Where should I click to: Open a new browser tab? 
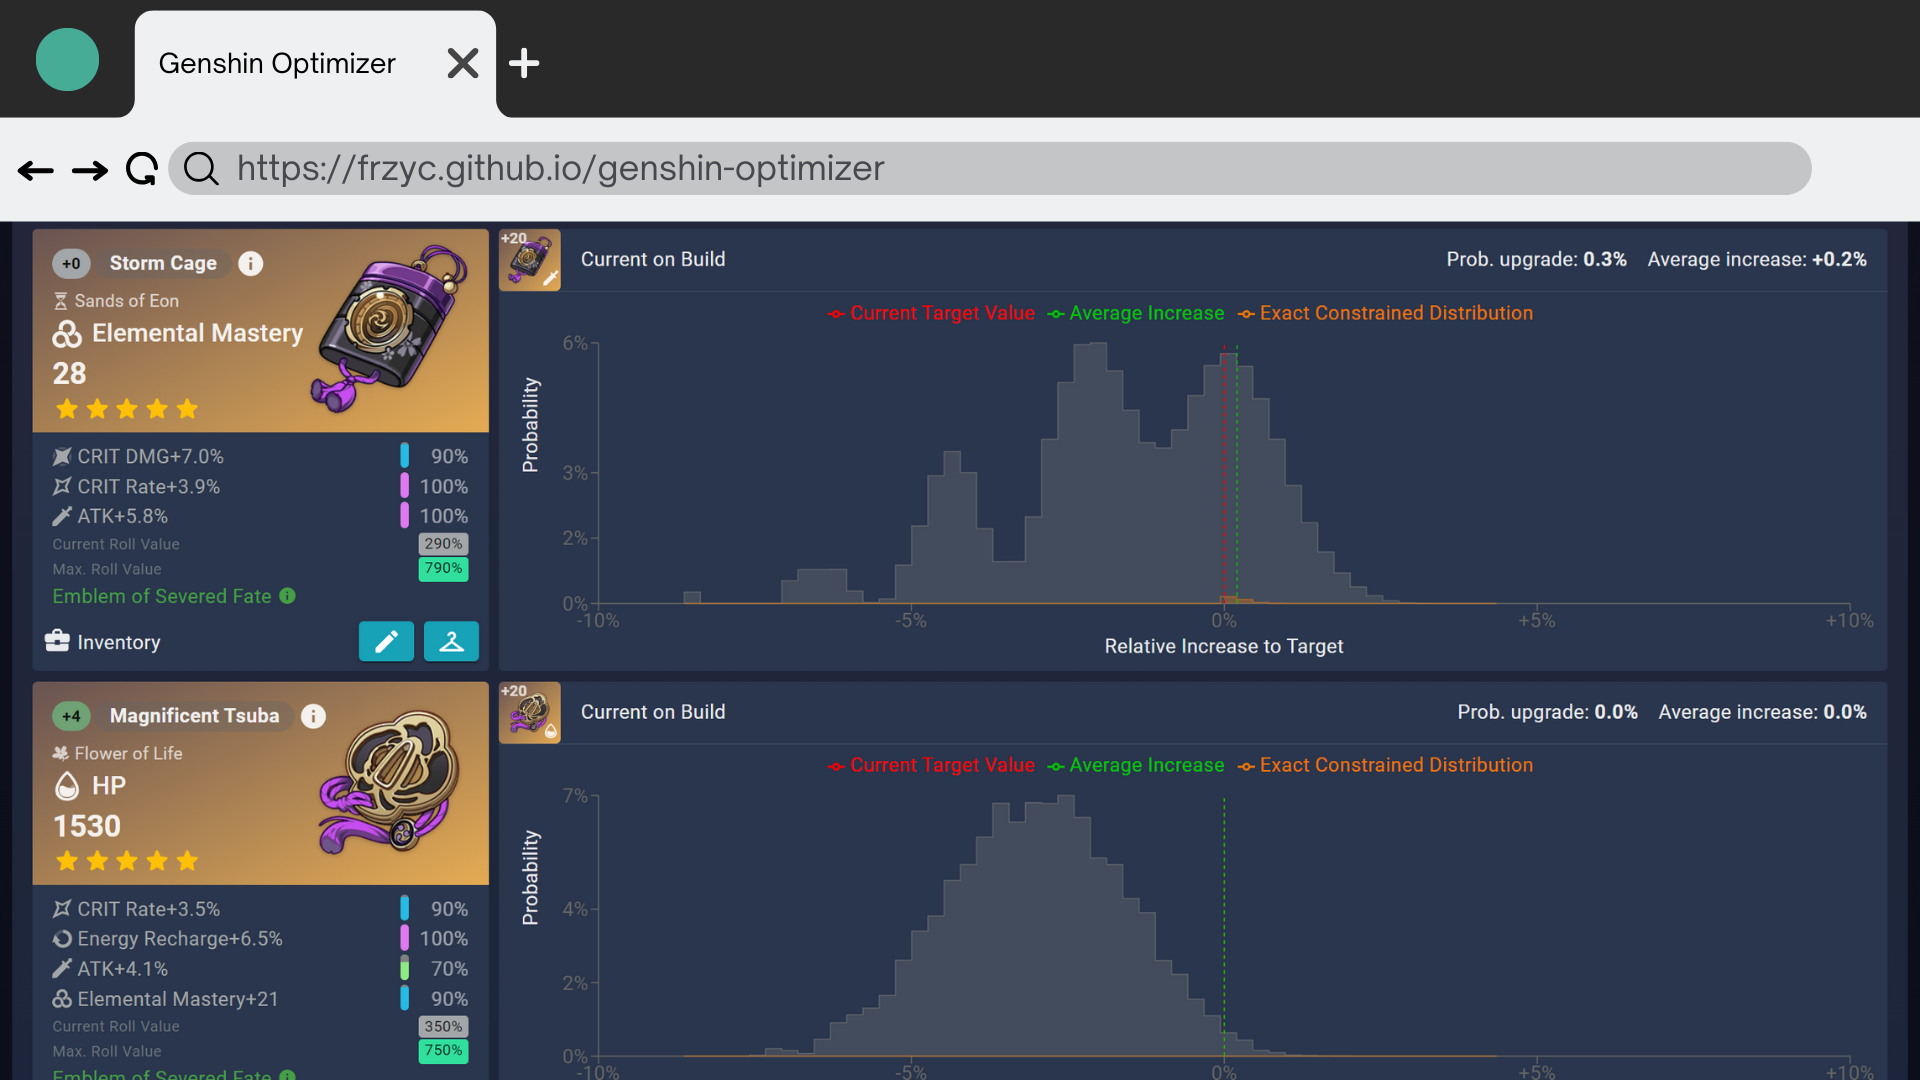click(524, 63)
